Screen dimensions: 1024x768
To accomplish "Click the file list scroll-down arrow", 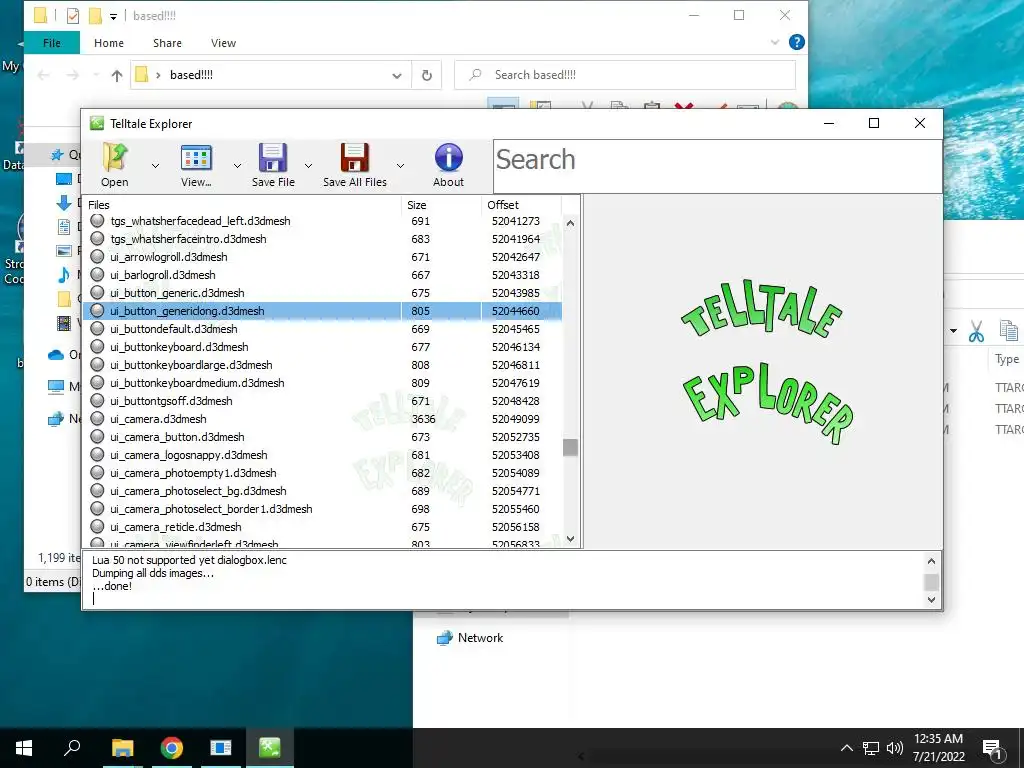I will click(x=570, y=539).
